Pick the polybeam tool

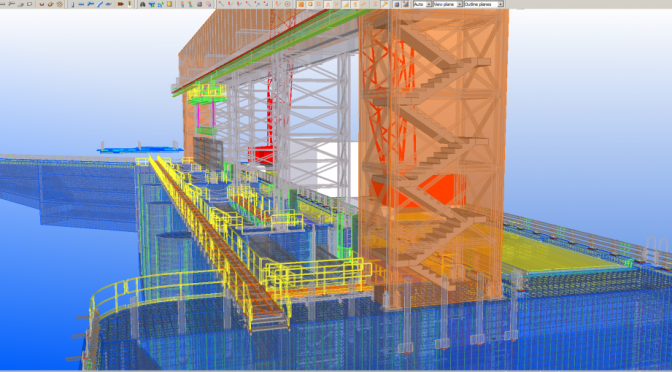coord(90,4)
